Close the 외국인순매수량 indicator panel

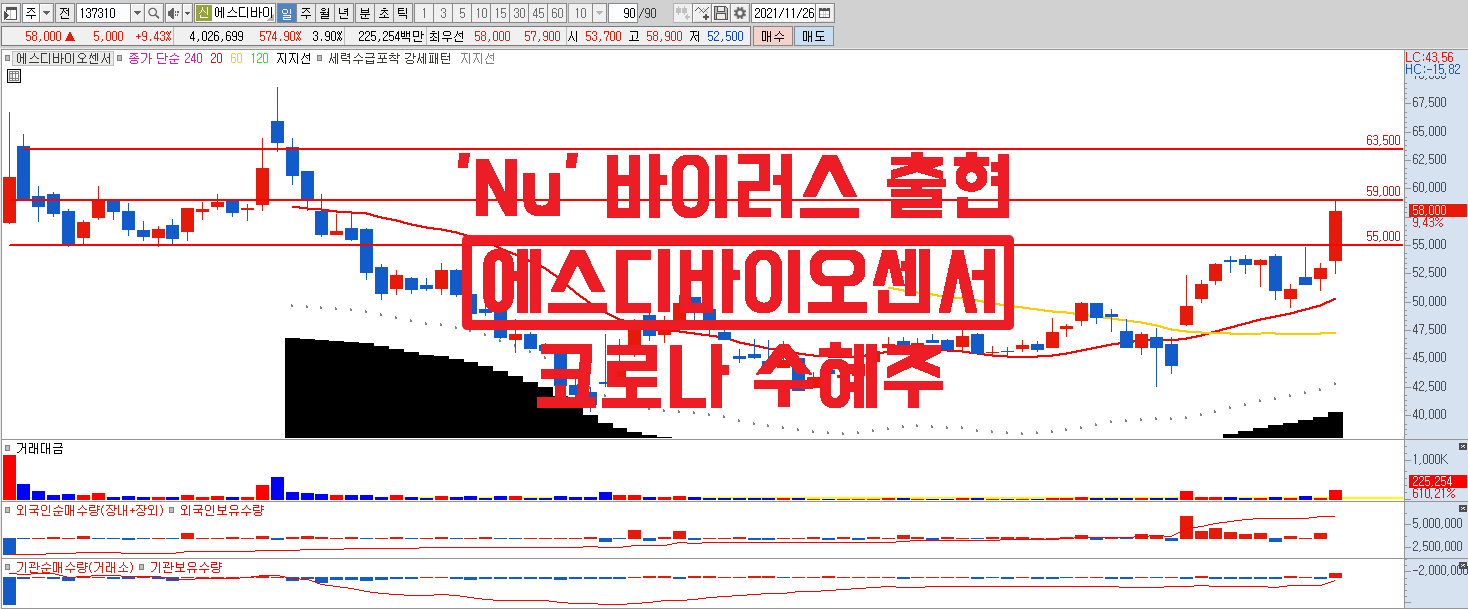pyautogui.click(x=1462, y=507)
